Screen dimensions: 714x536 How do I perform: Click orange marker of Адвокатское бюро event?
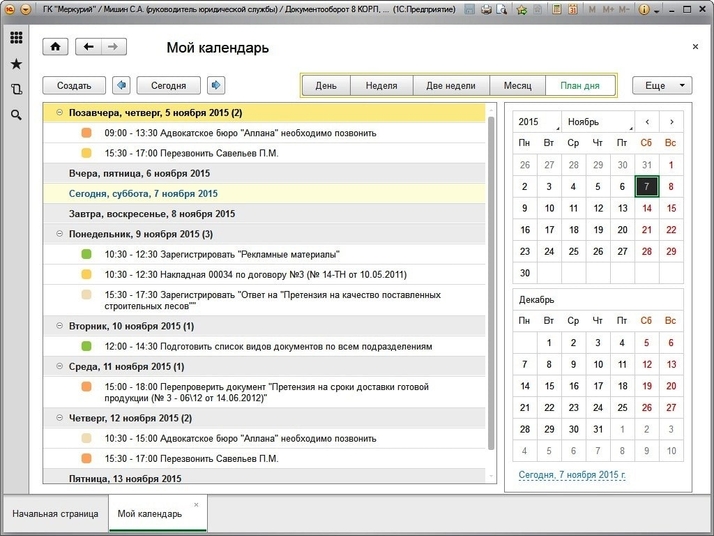tap(87, 133)
